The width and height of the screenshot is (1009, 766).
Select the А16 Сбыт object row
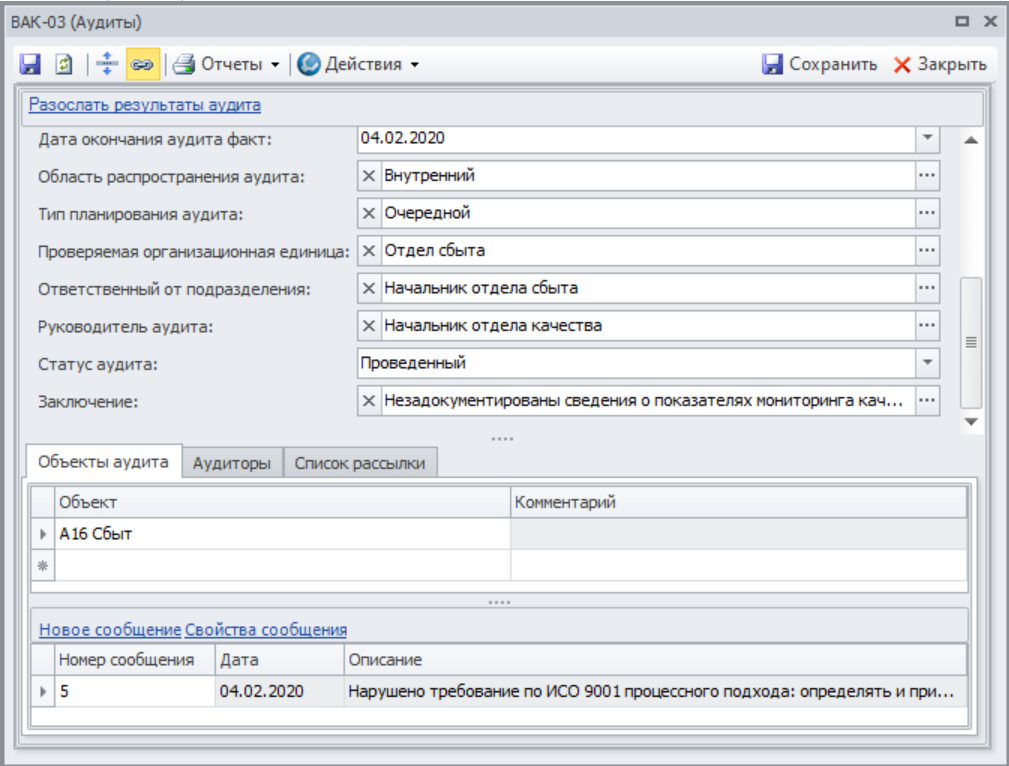[x=280, y=534]
